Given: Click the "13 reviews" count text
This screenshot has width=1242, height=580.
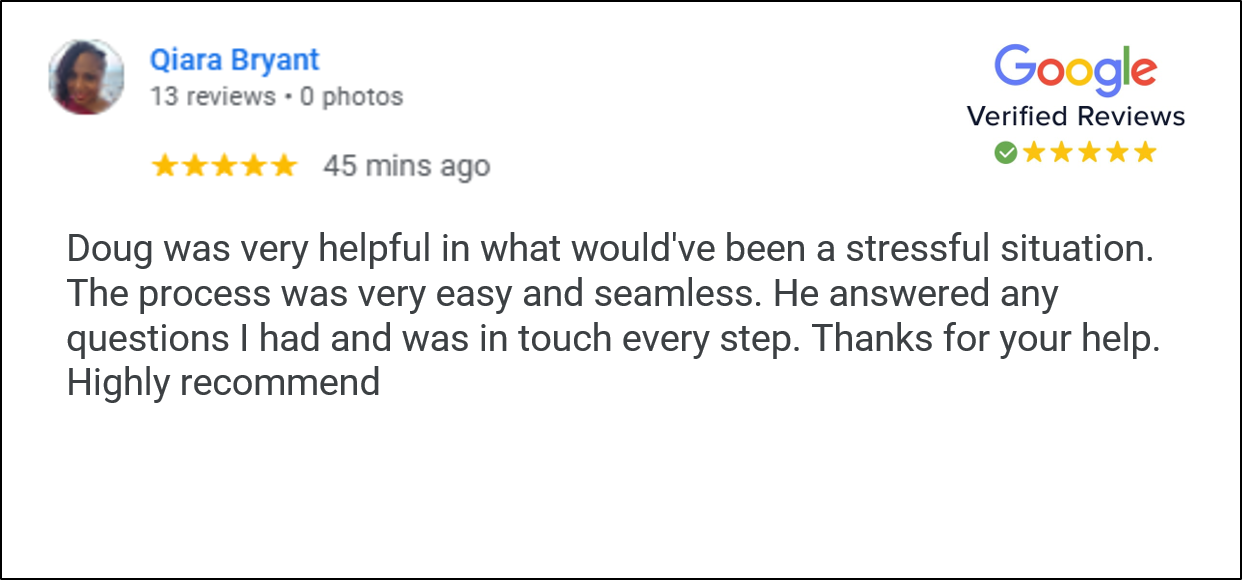Looking at the screenshot, I should 212,97.
